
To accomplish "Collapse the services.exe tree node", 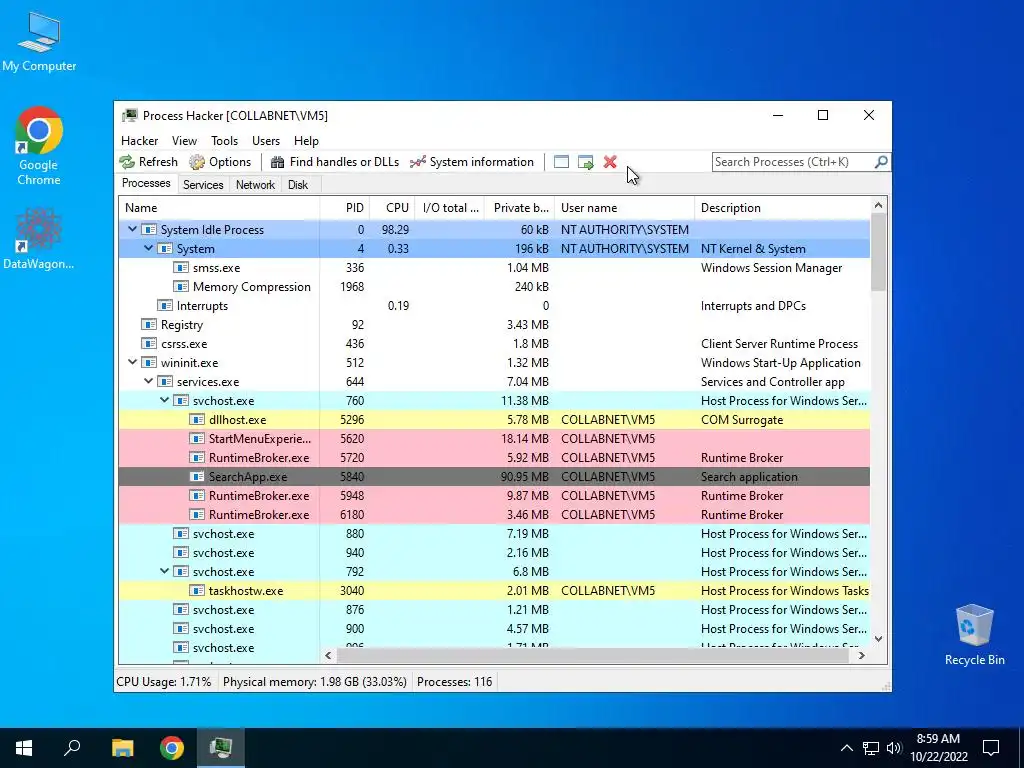I will point(148,381).
